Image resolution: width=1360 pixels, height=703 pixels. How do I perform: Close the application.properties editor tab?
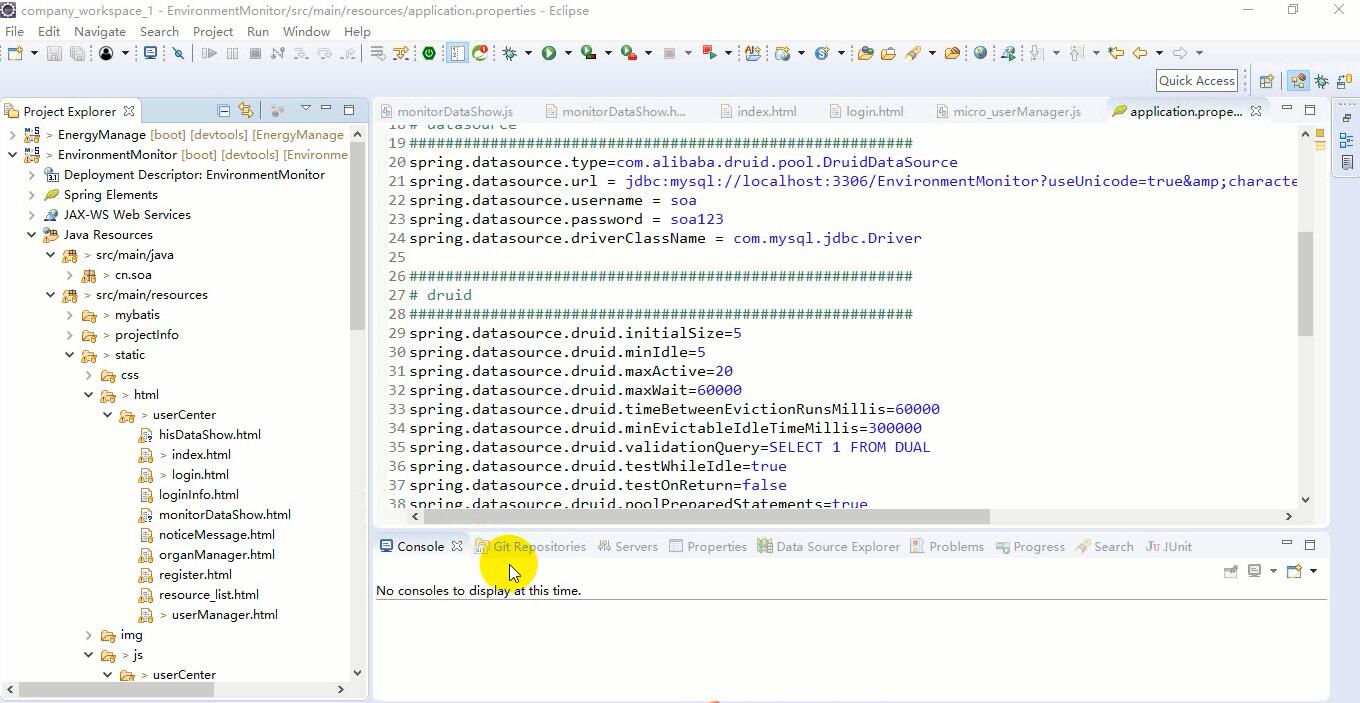[1256, 111]
